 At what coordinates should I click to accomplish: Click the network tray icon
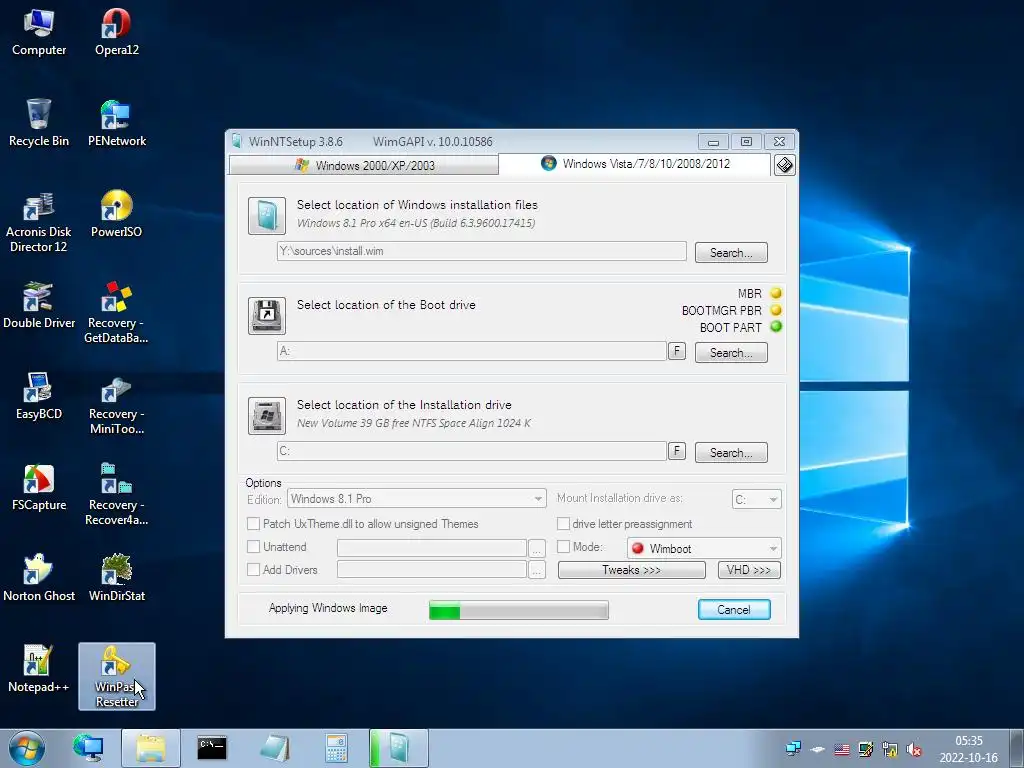tap(793, 749)
